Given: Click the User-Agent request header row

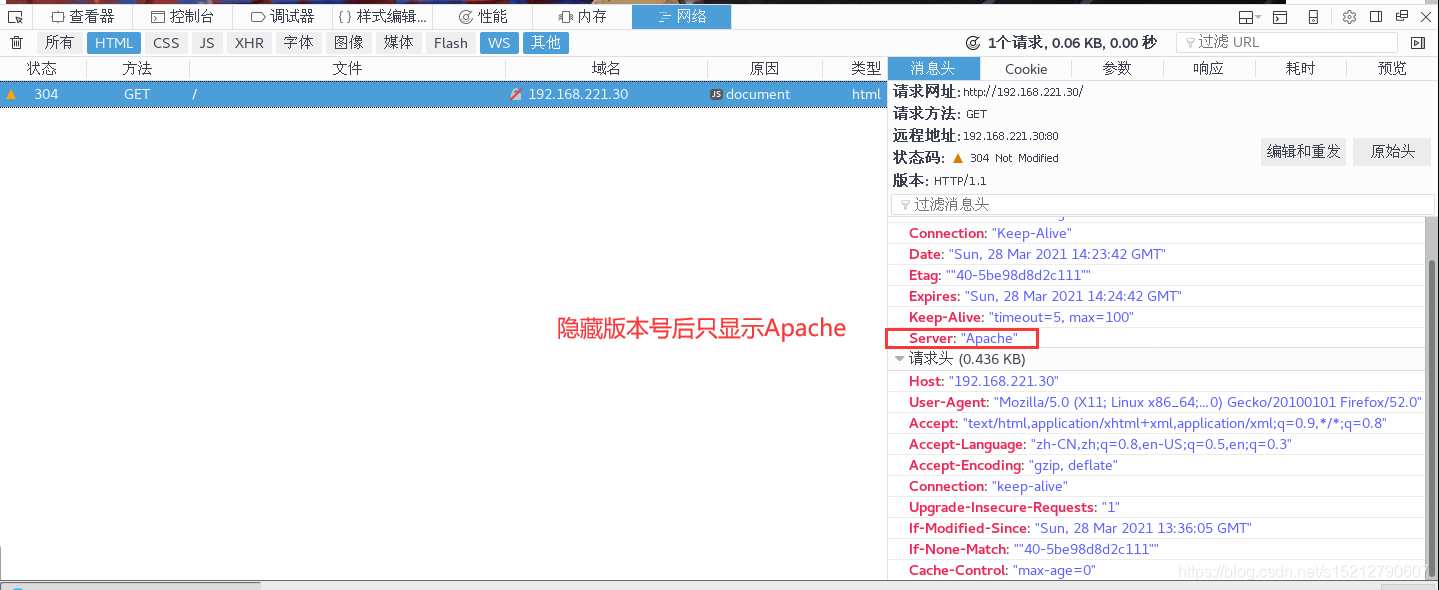Looking at the screenshot, I should pyautogui.click(x=1157, y=402).
